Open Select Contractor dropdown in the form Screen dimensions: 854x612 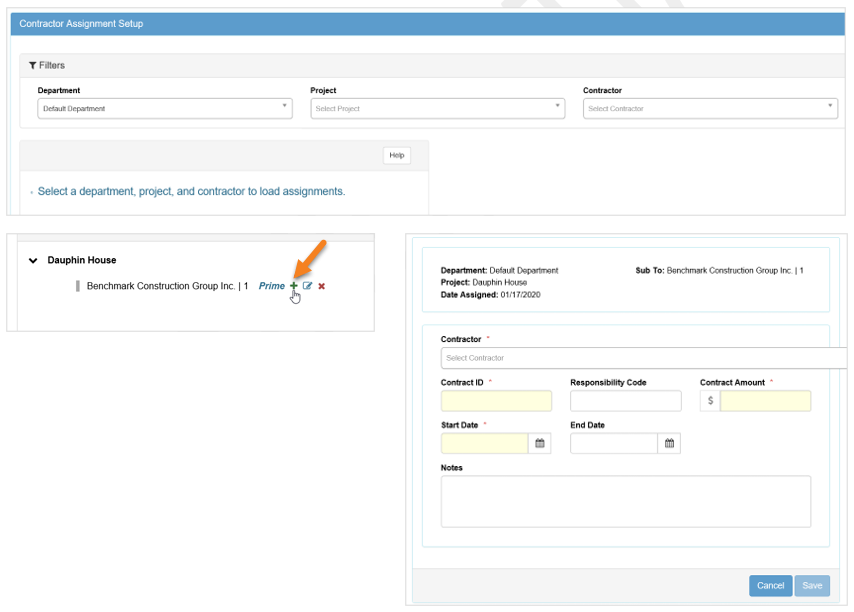[x=644, y=358]
